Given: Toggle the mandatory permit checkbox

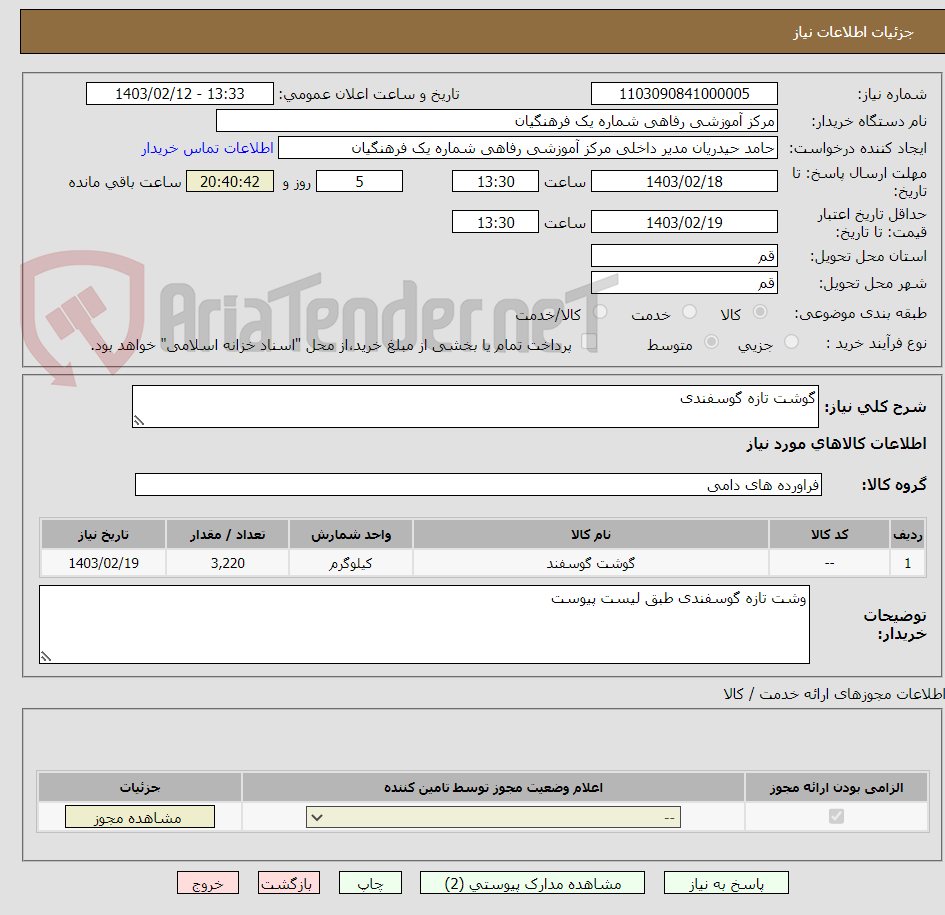Looking at the screenshot, I should coord(836,816).
